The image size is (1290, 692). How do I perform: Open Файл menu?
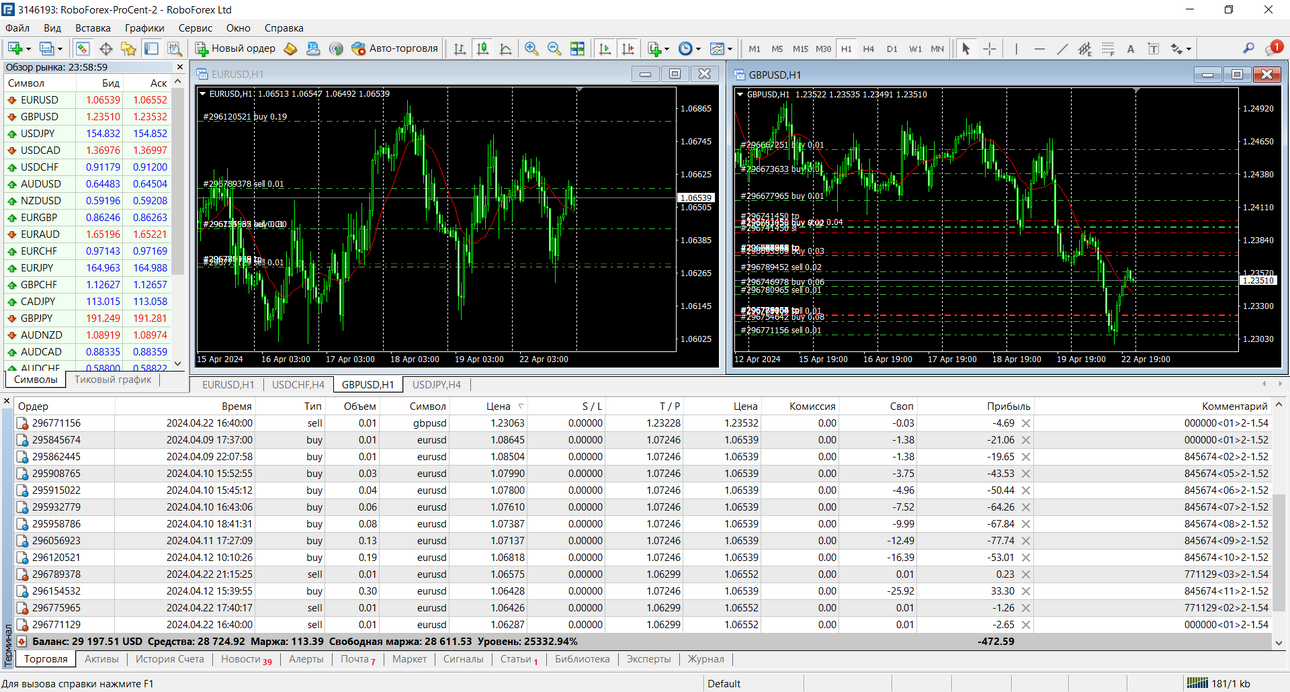point(17,28)
